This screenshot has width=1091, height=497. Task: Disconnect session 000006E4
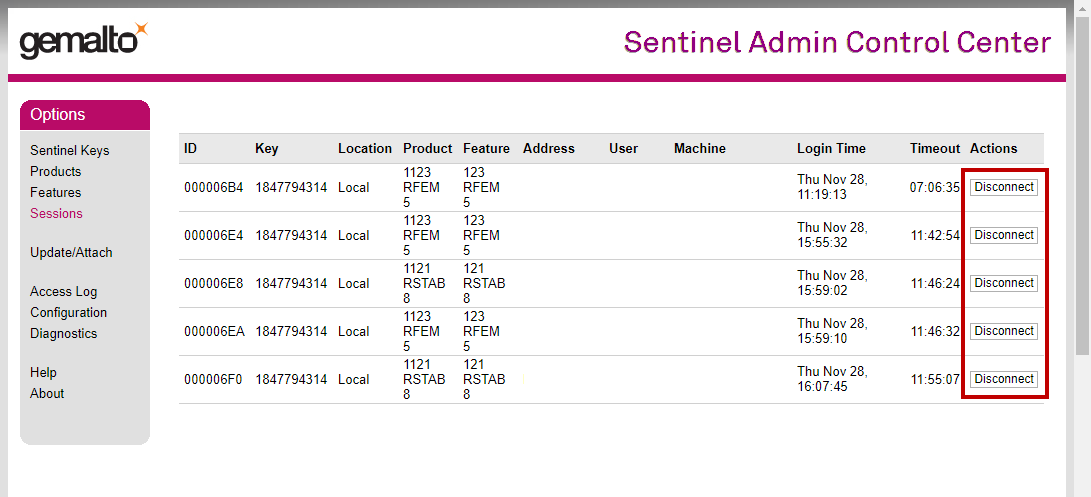[x=1004, y=235]
